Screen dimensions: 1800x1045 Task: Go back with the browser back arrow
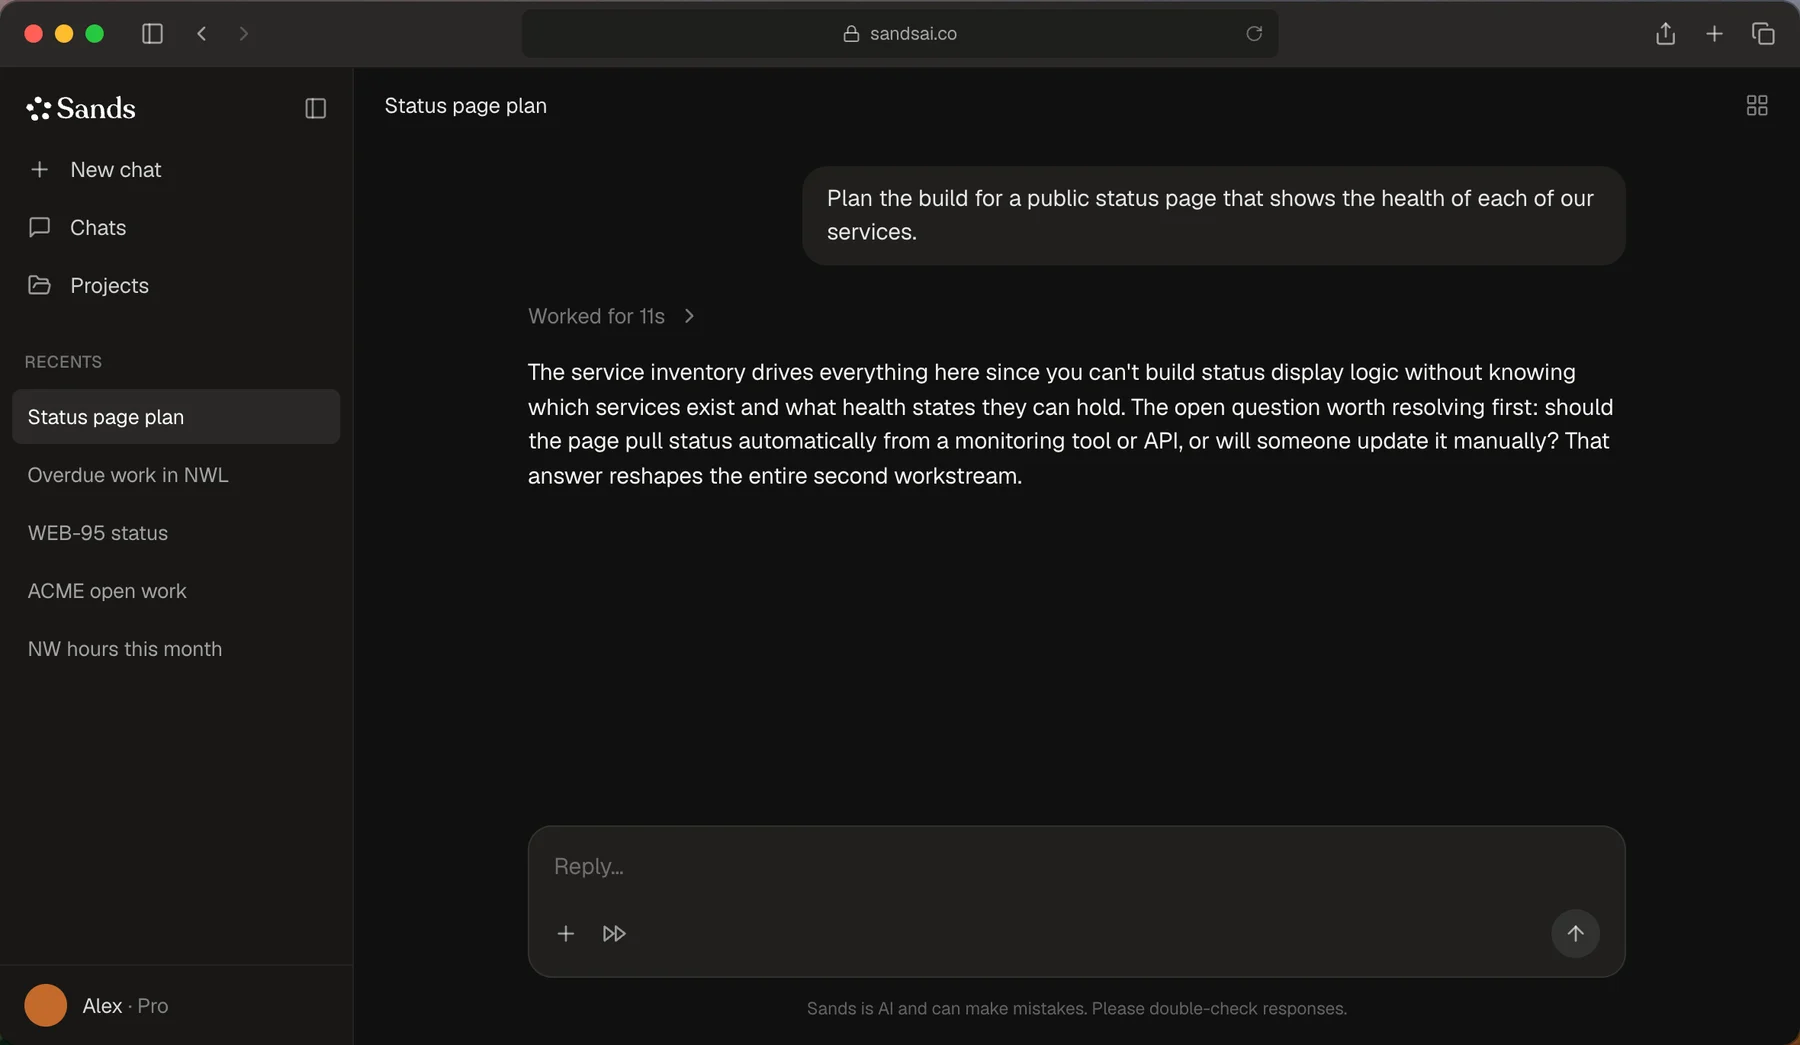pyautogui.click(x=202, y=34)
